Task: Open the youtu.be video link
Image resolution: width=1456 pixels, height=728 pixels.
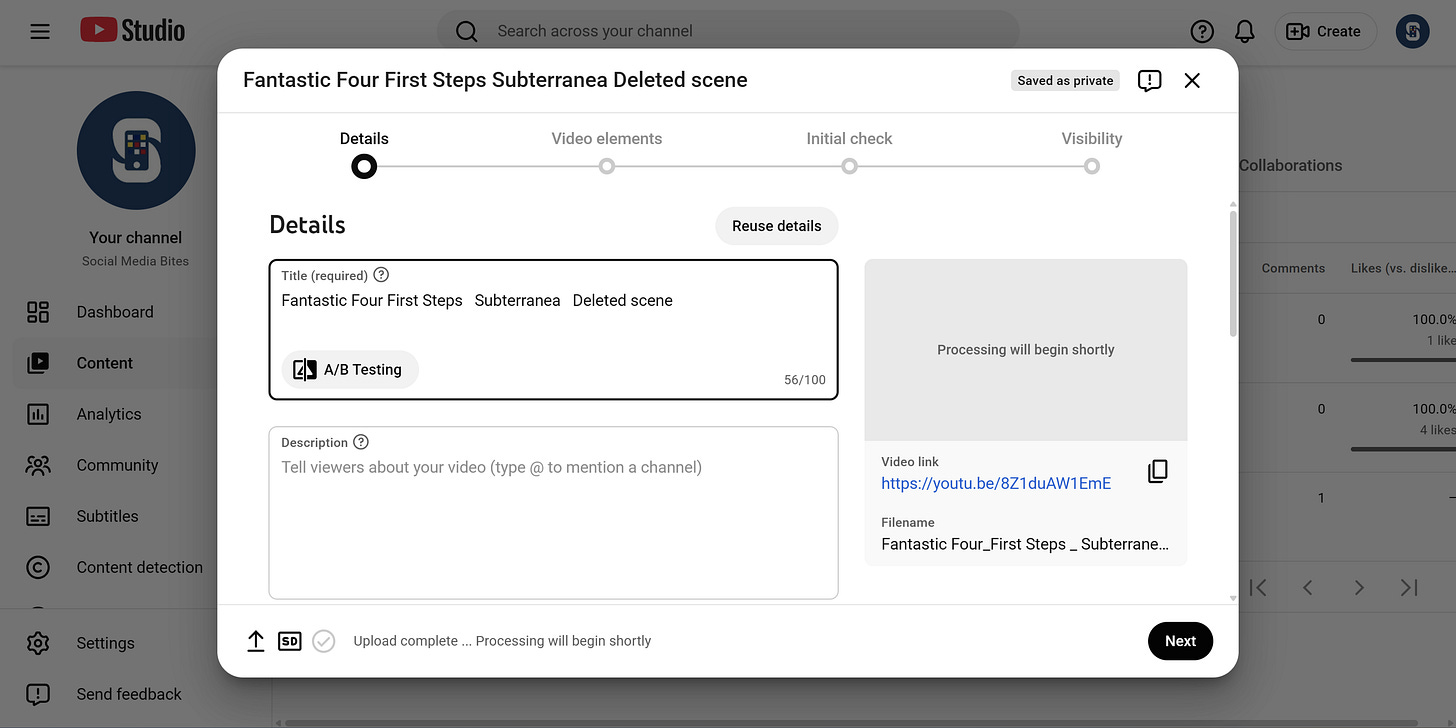Action: pyautogui.click(x=996, y=483)
